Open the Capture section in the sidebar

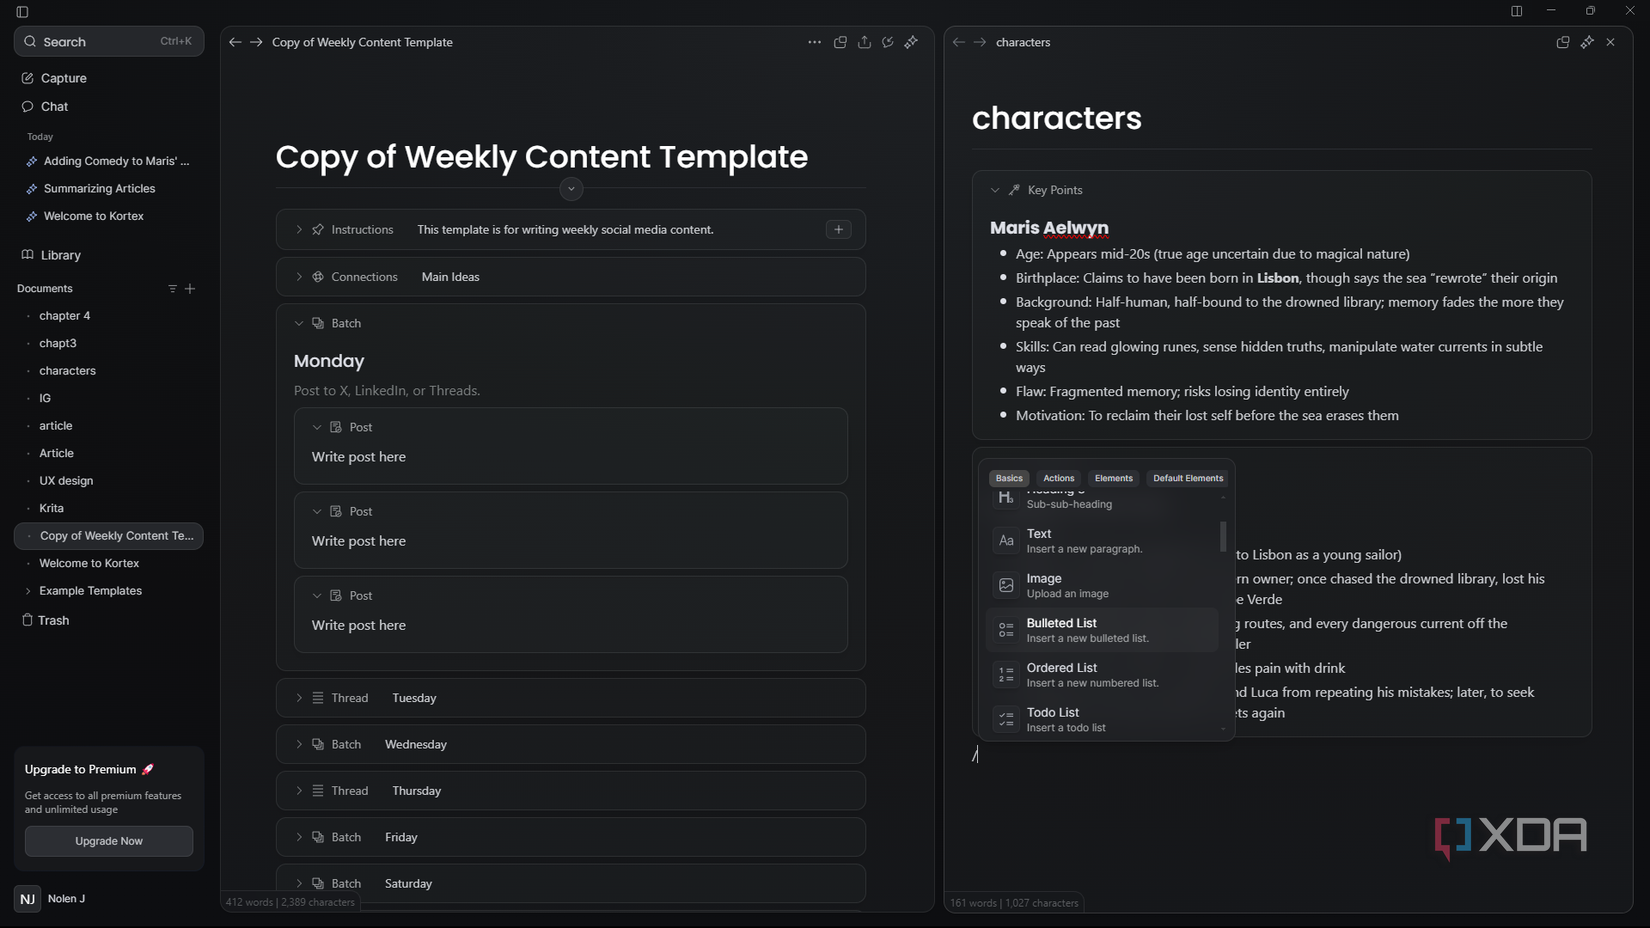(x=65, y=78)
